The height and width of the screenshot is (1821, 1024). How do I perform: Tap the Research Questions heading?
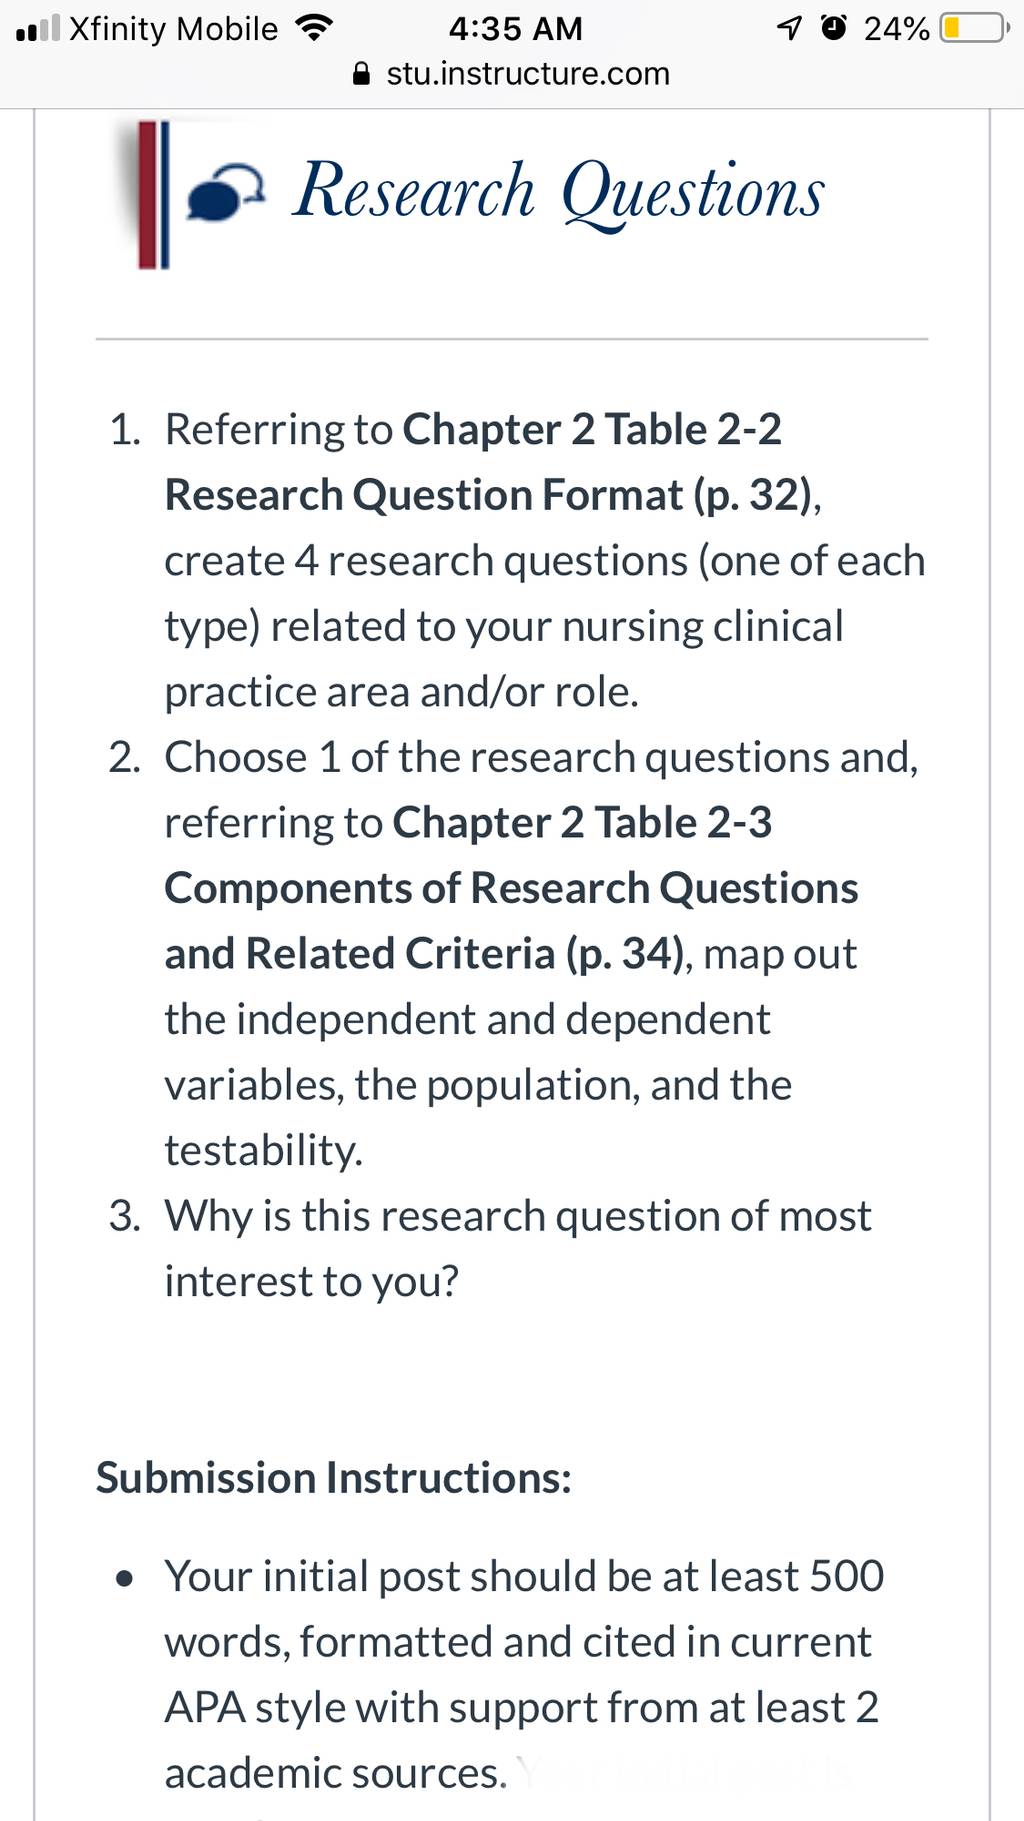click(559, 192)
